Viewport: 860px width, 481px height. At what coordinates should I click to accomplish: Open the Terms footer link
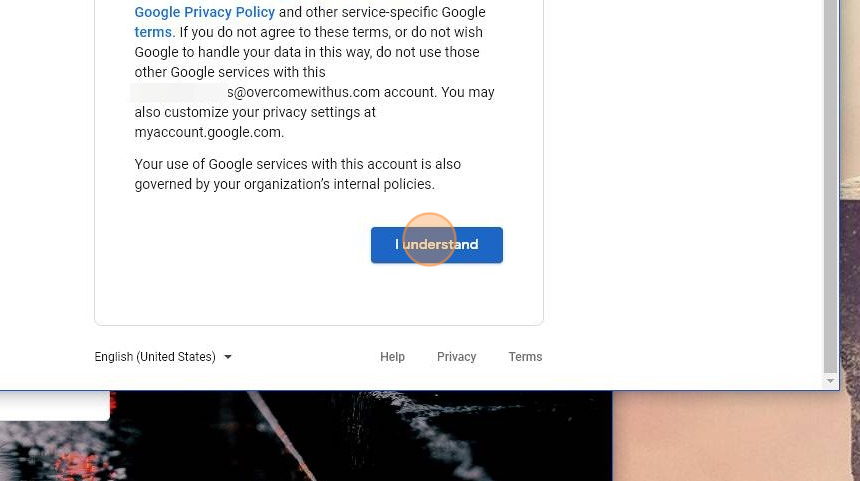pos(525,356)
